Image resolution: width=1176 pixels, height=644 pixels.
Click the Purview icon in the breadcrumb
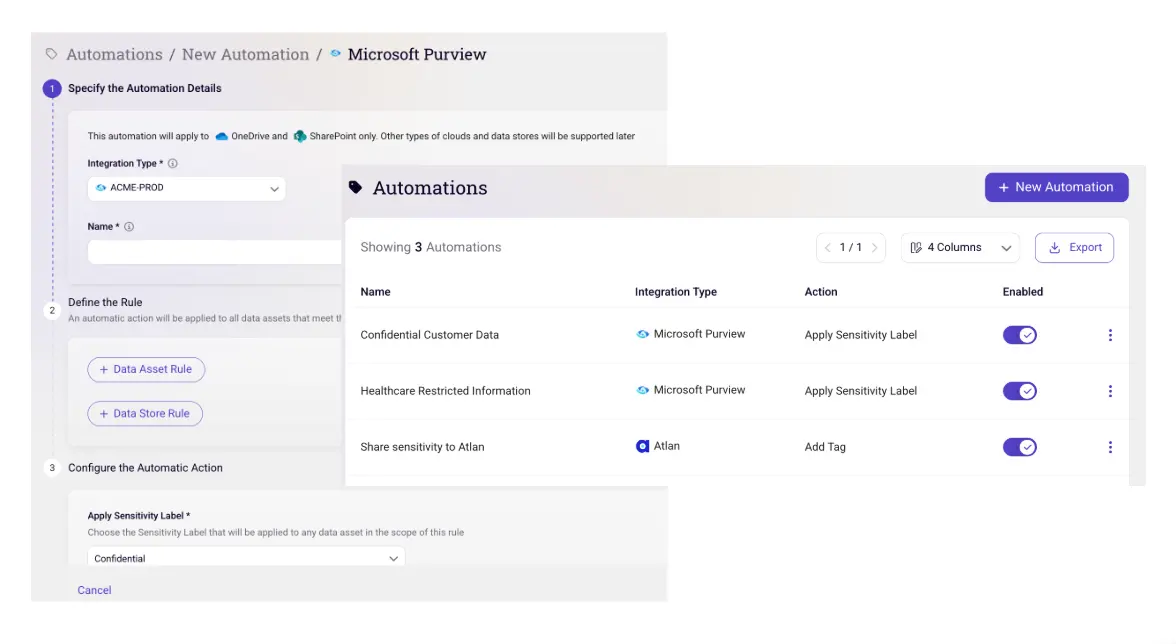pos(335,53)
